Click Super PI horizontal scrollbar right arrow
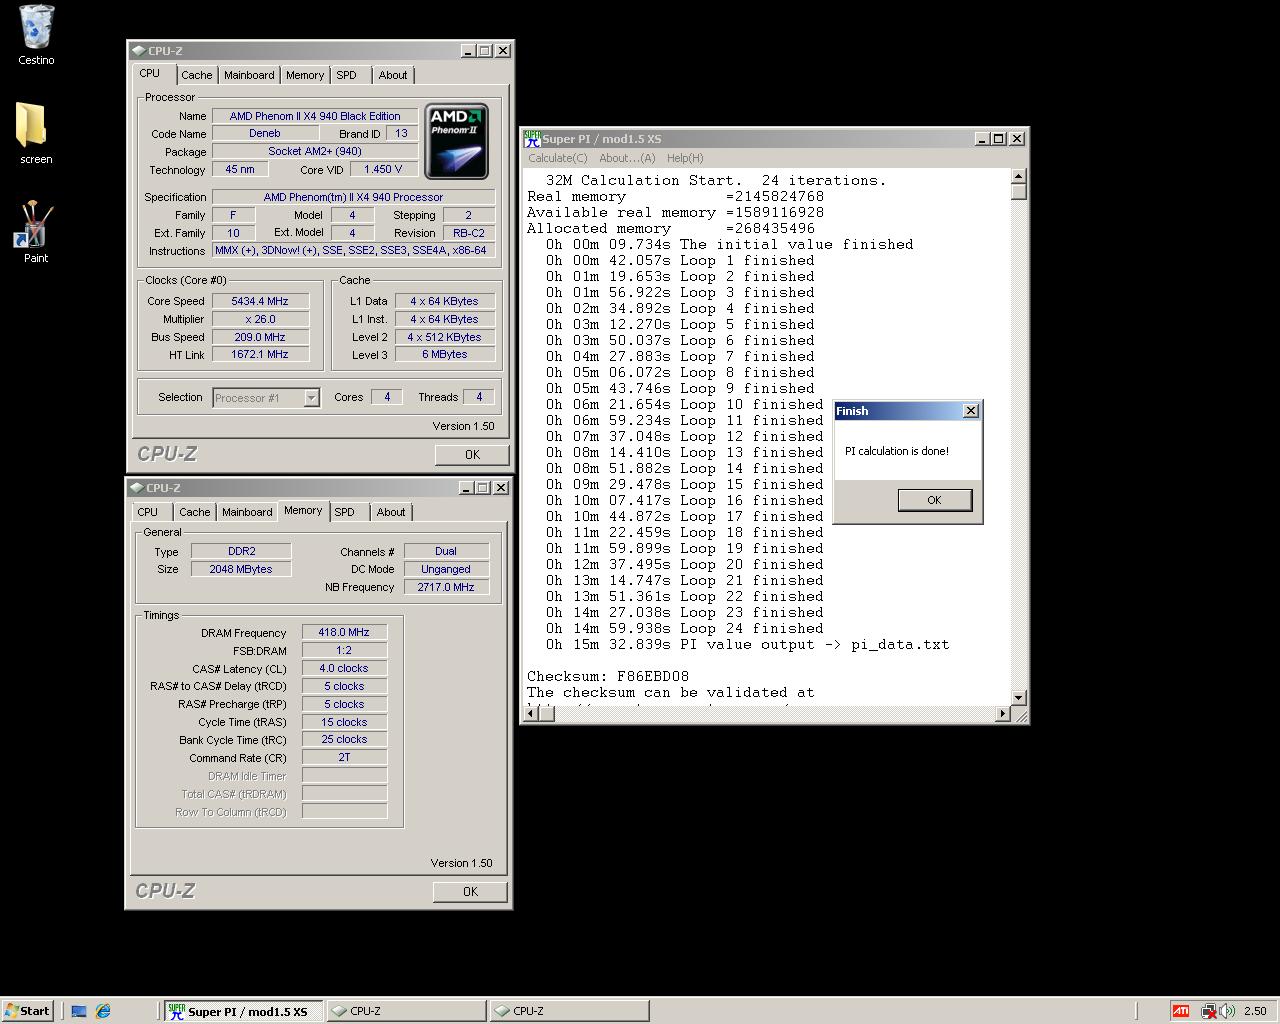 1003,713
